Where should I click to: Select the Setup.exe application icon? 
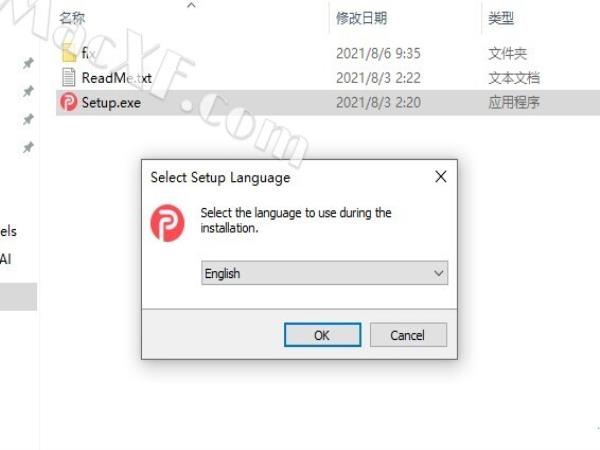(68, 102)
